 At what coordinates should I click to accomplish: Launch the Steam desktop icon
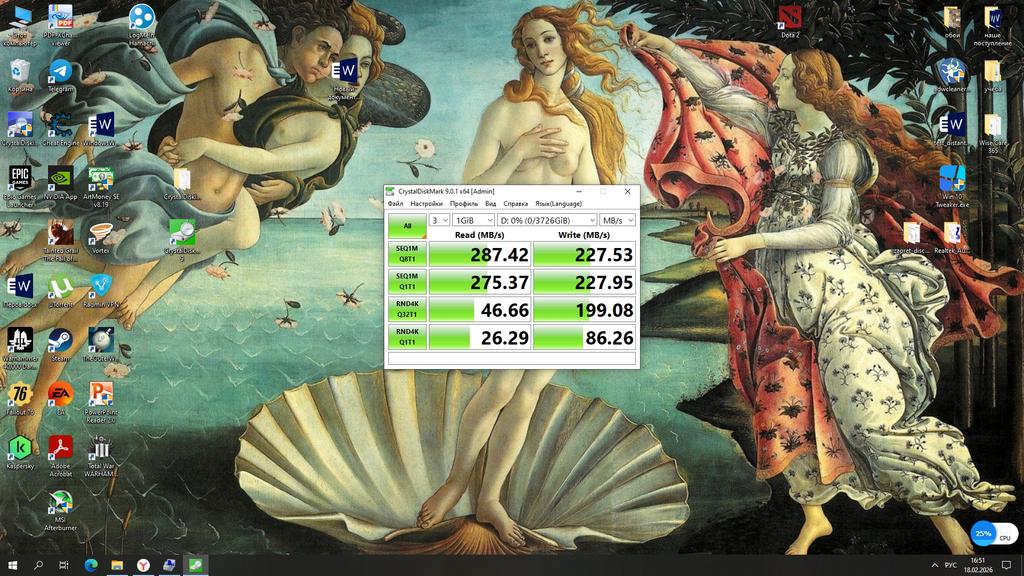(x=60, y=340)
